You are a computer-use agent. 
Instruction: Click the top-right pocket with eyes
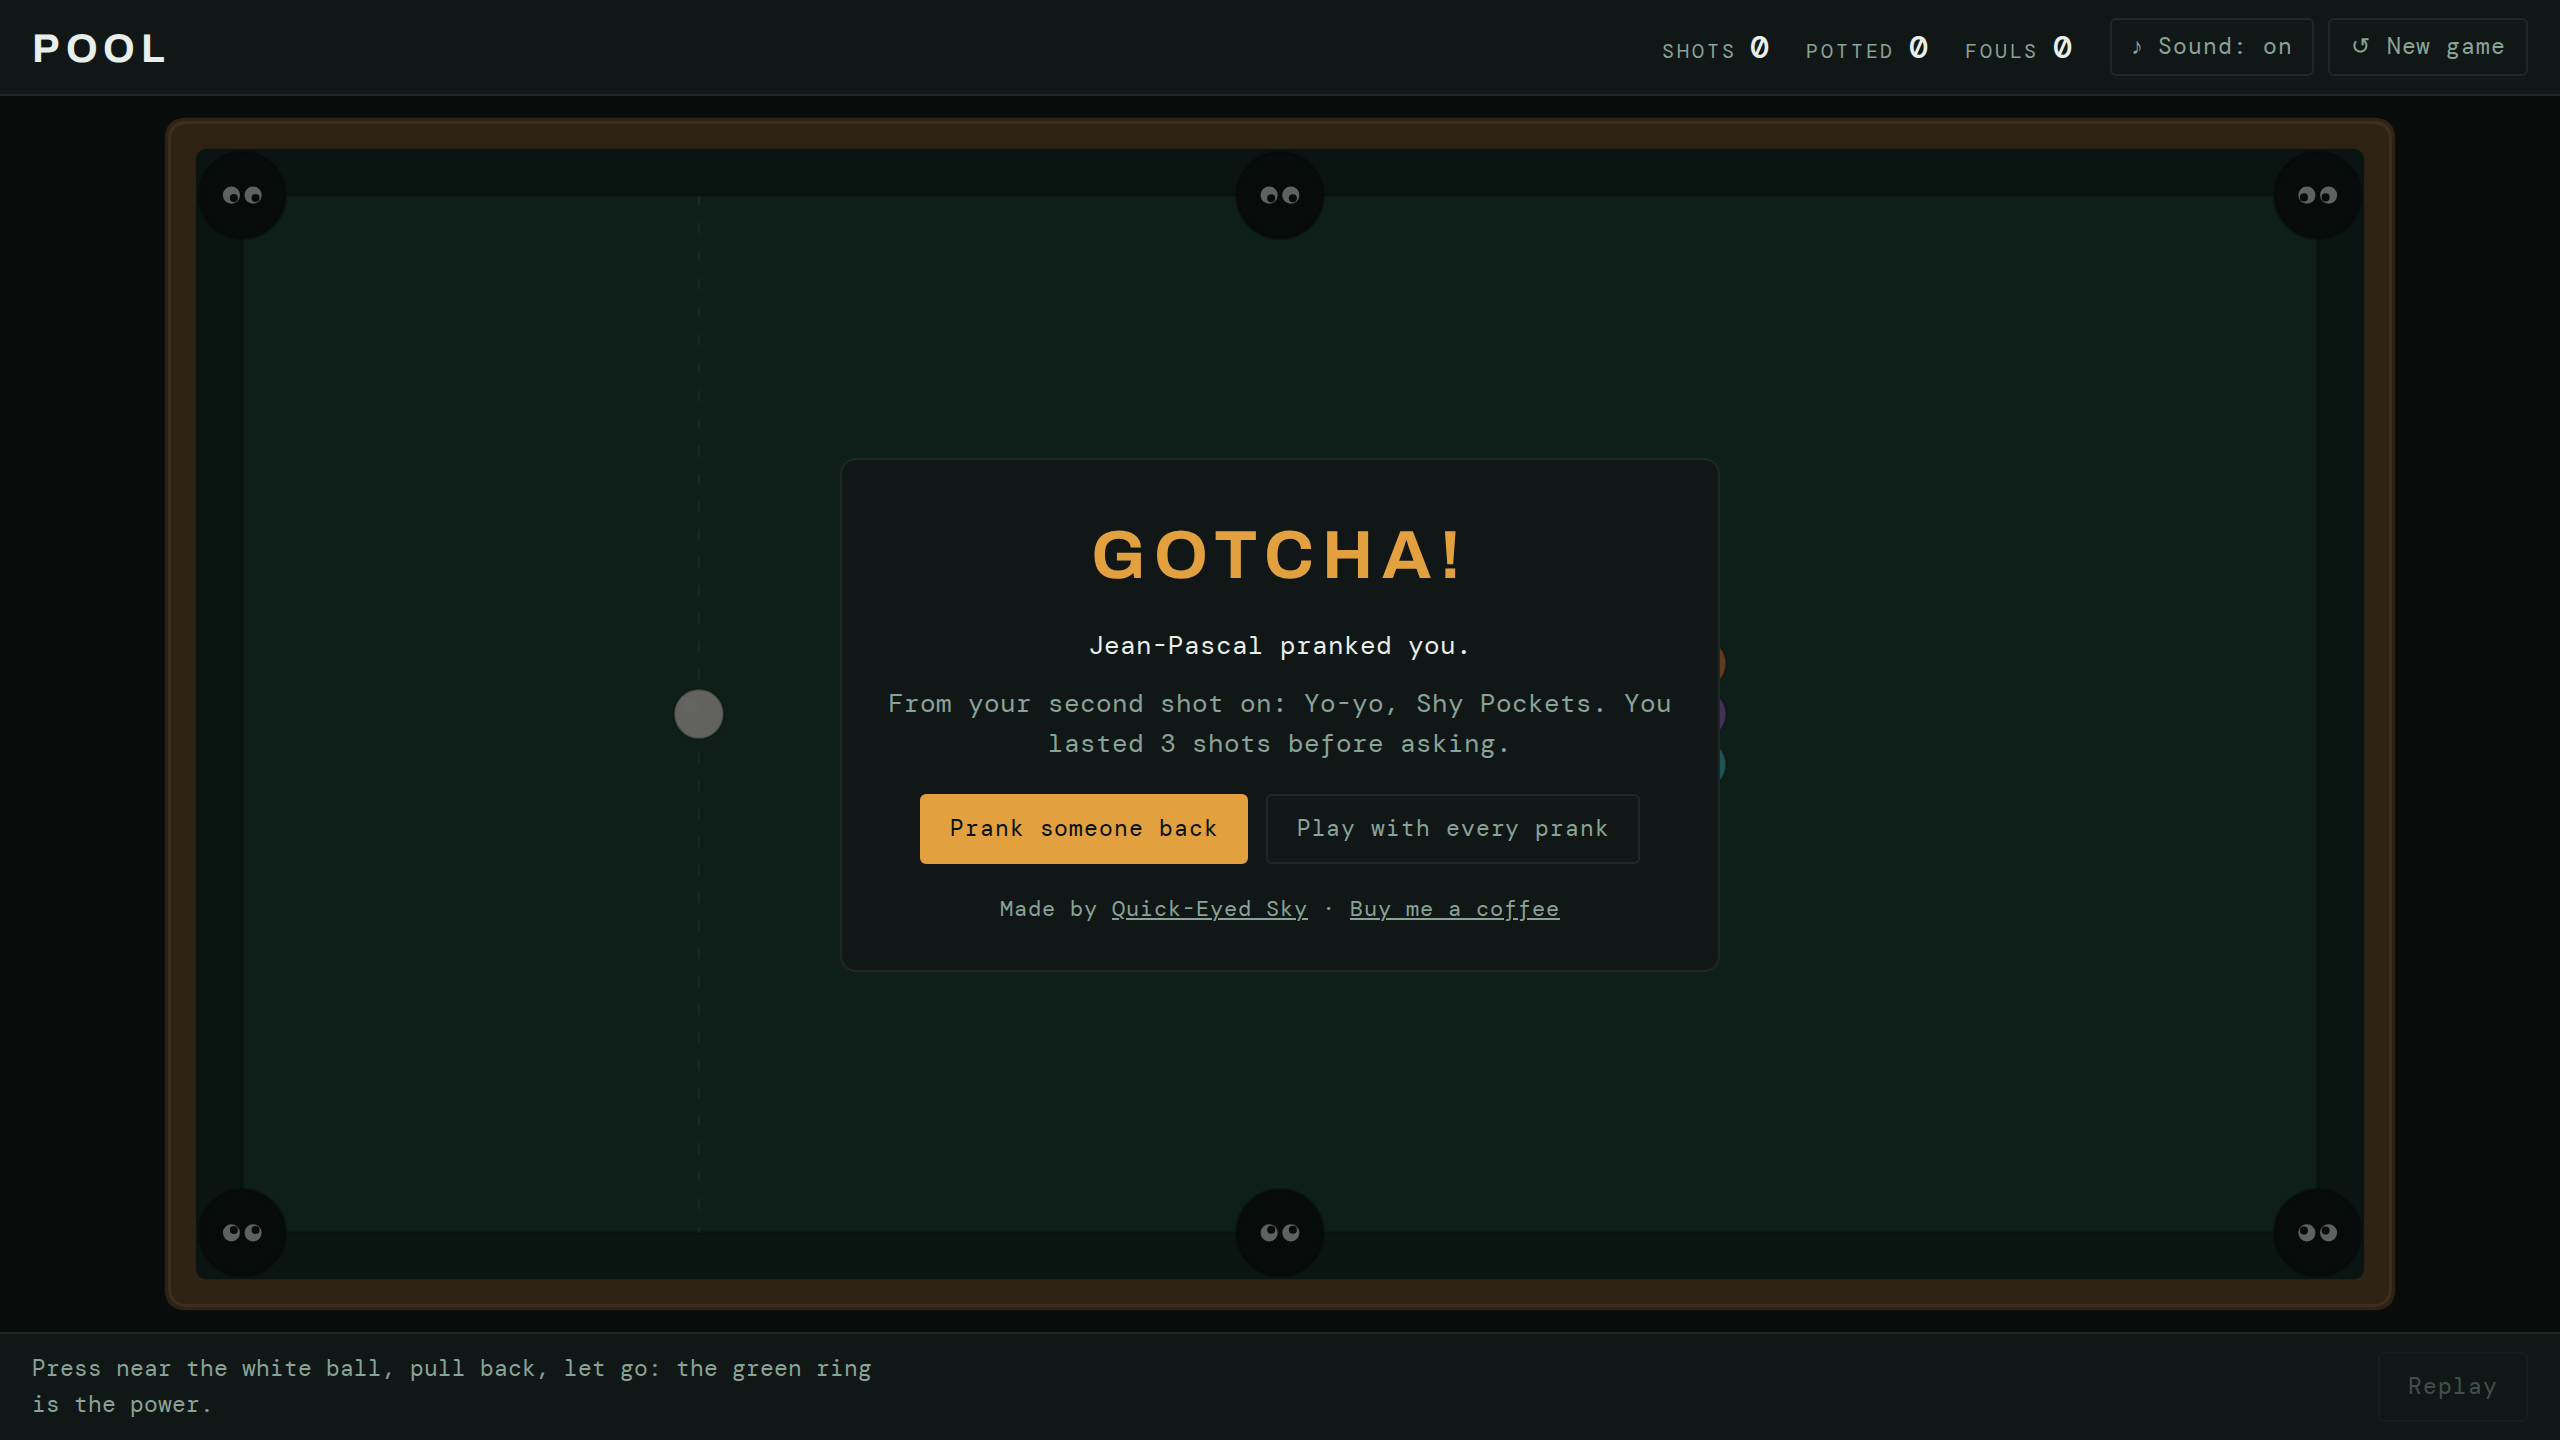2317,195
